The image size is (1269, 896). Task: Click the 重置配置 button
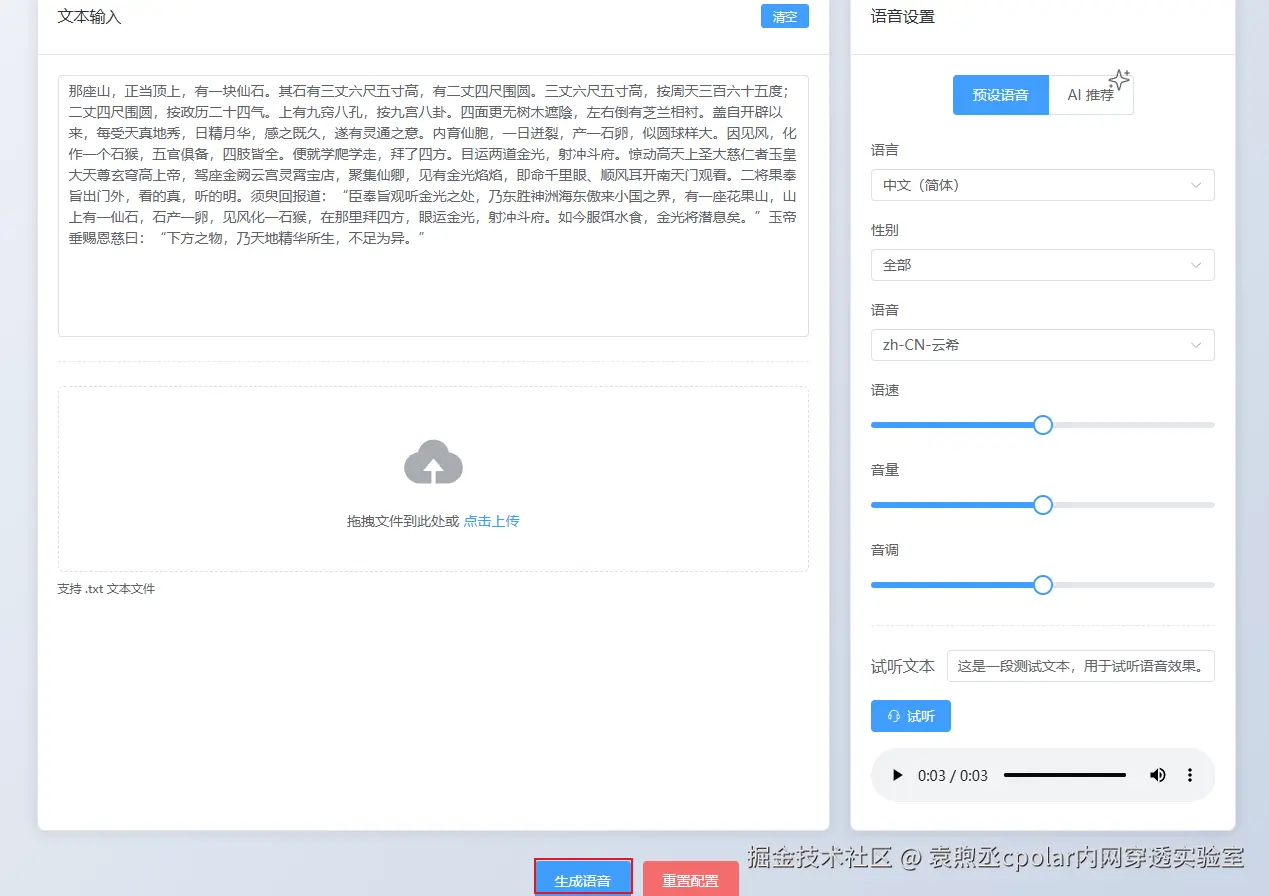click(691, 879)
